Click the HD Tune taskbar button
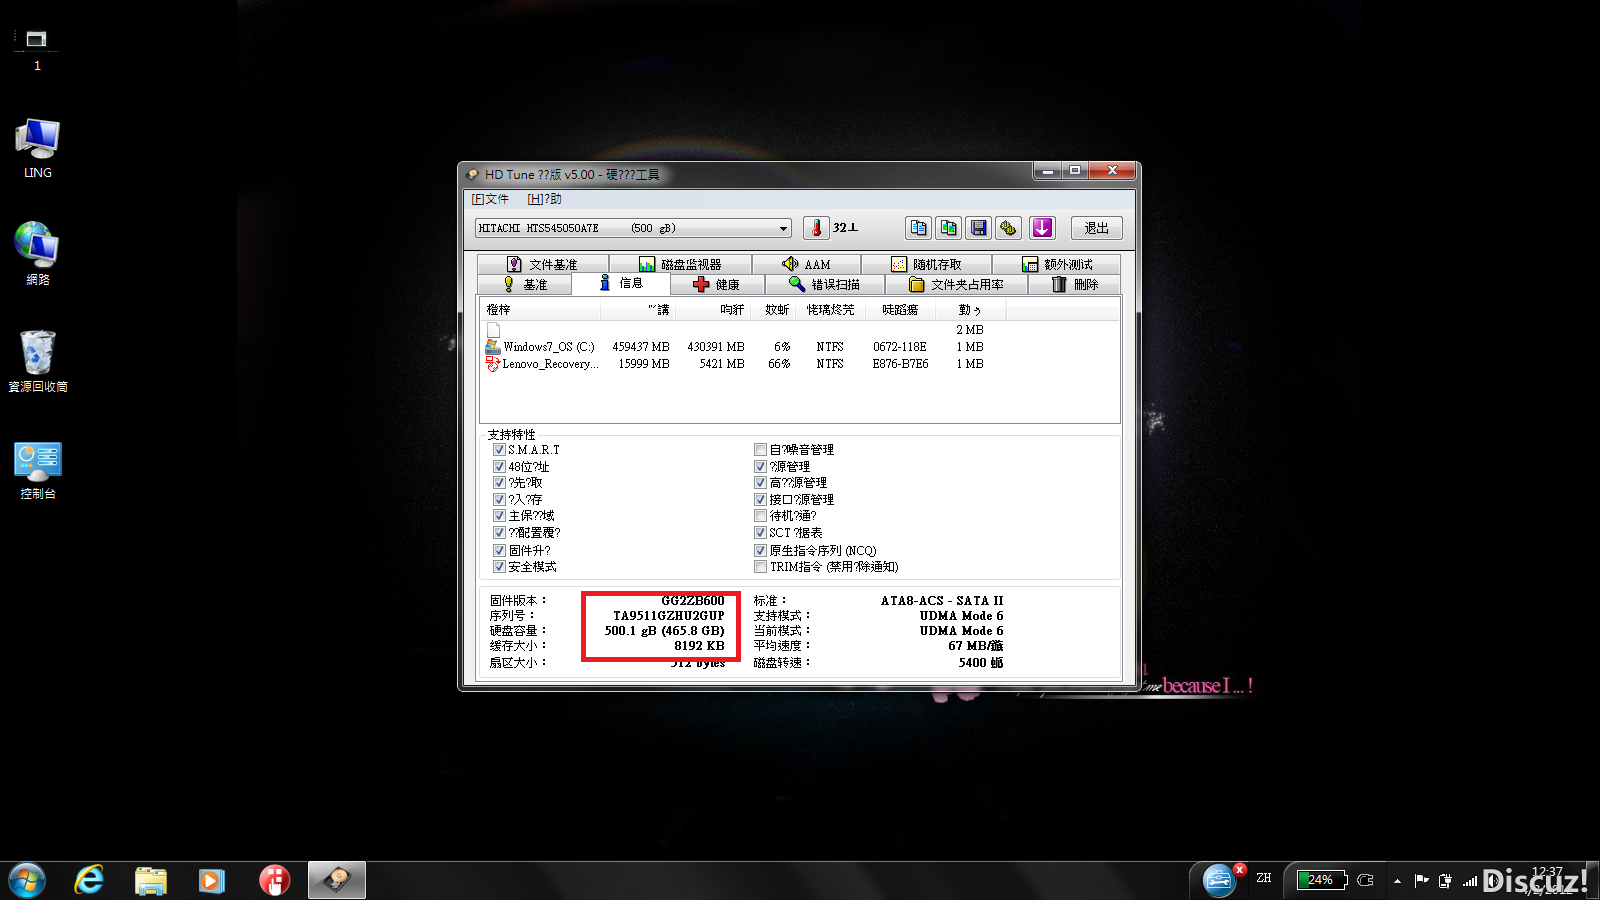Viewport: 1600px width, 900px height. point(337,880)
